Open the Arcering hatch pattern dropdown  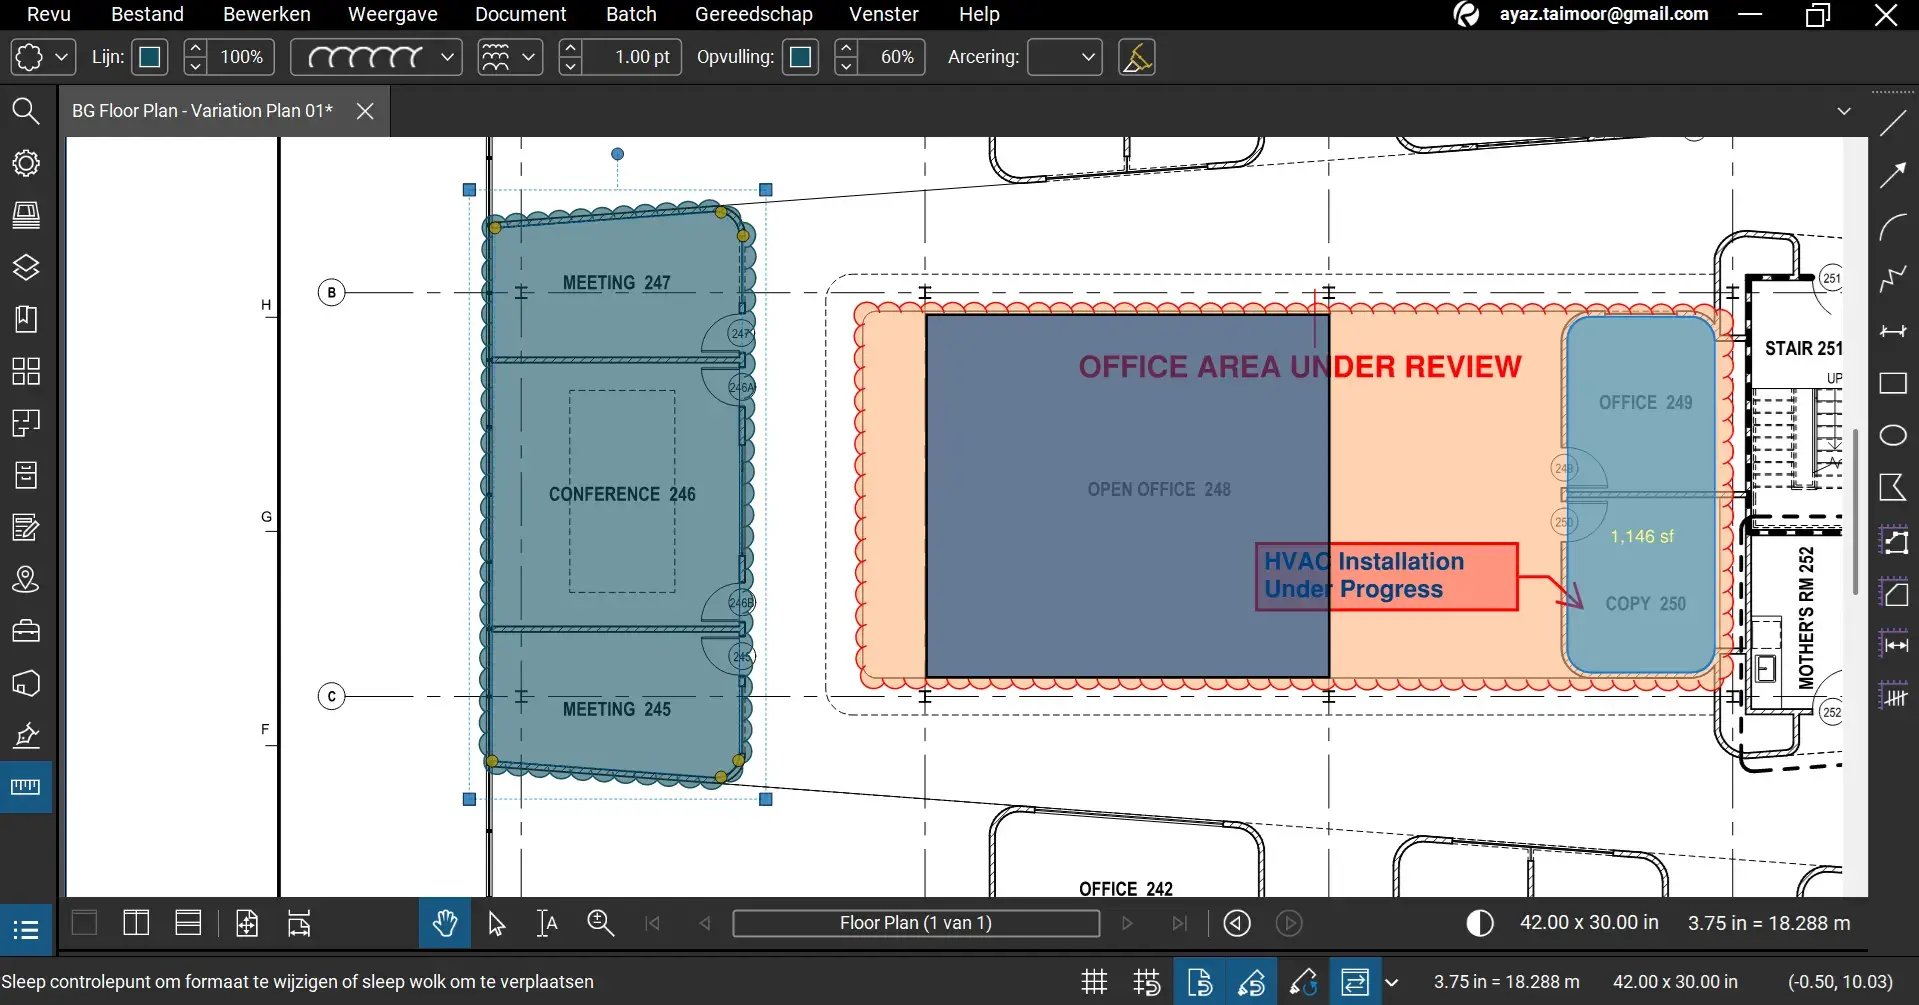[x=1065, y=57]
